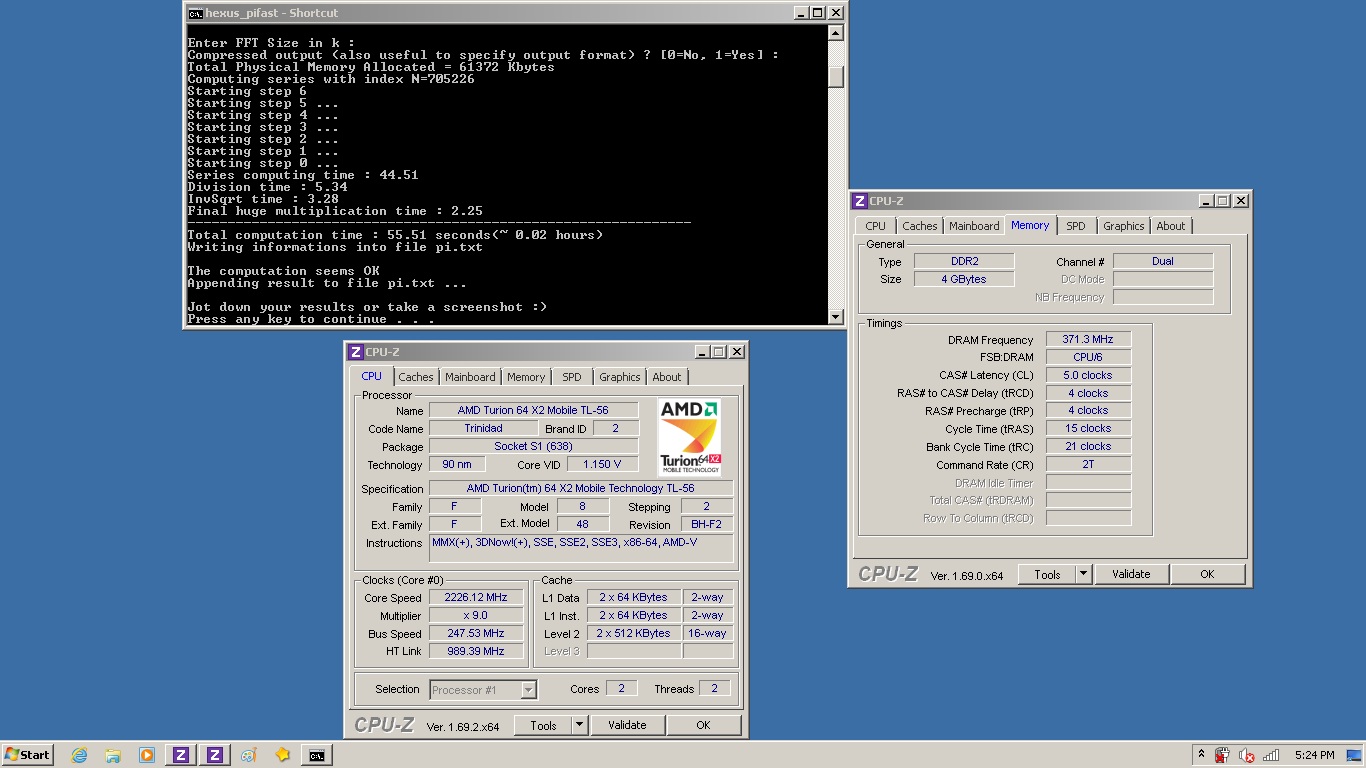The image size is (1366, 768).
Task: Show hidden tray icons chevron
Action: tap(1201, 755)
